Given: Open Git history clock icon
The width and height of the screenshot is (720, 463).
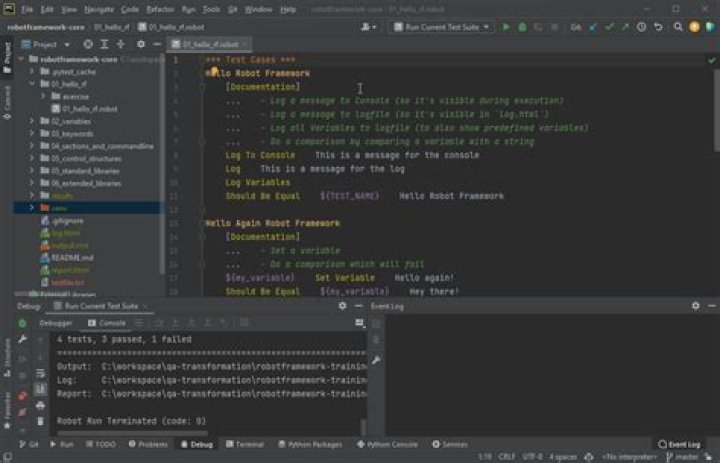Looking at the screenshot, I should [x=641, y=27].
